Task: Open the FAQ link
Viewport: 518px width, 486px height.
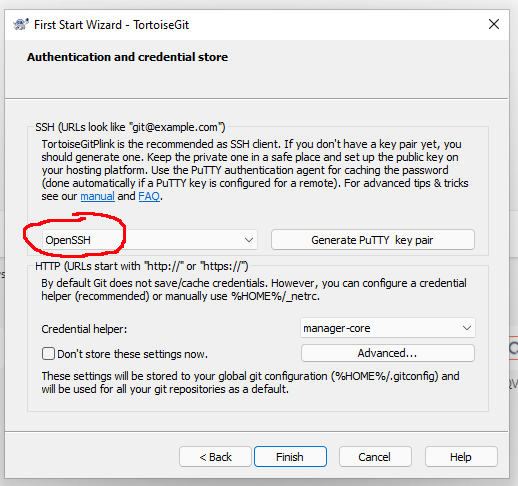Action: (149, 196)
